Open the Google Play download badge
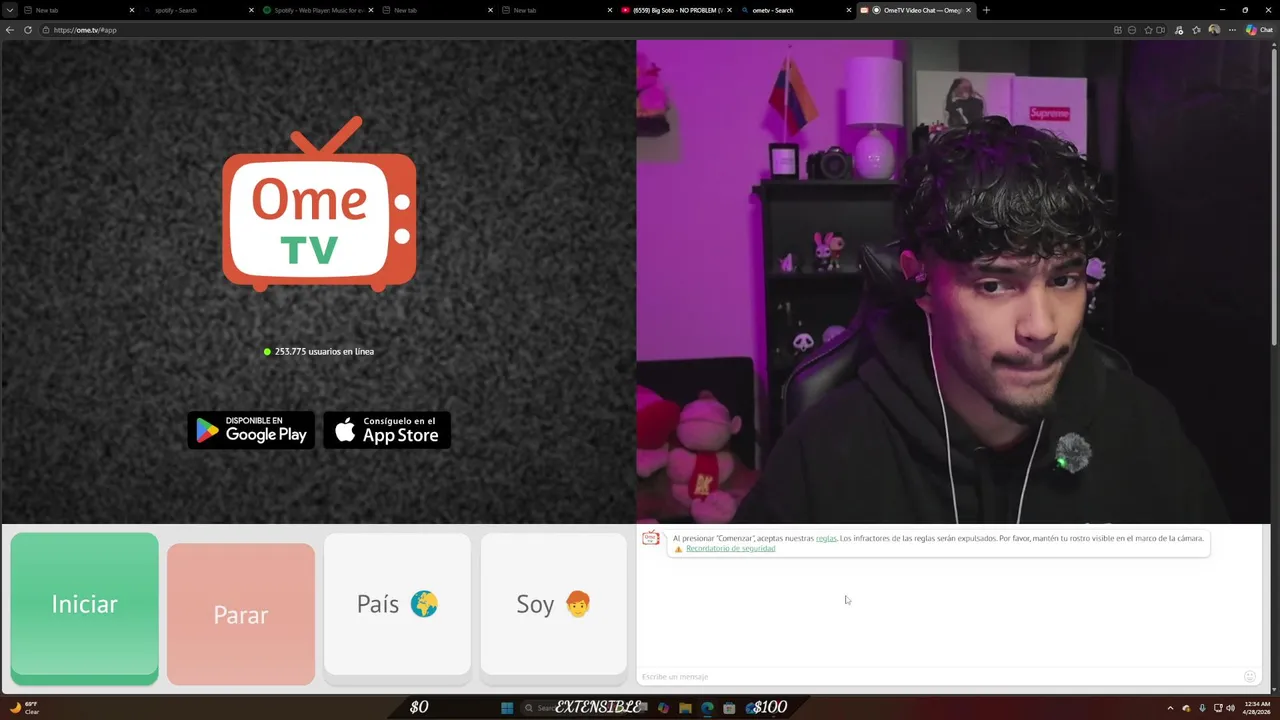 pyautogui.click(x=251, y=430)
